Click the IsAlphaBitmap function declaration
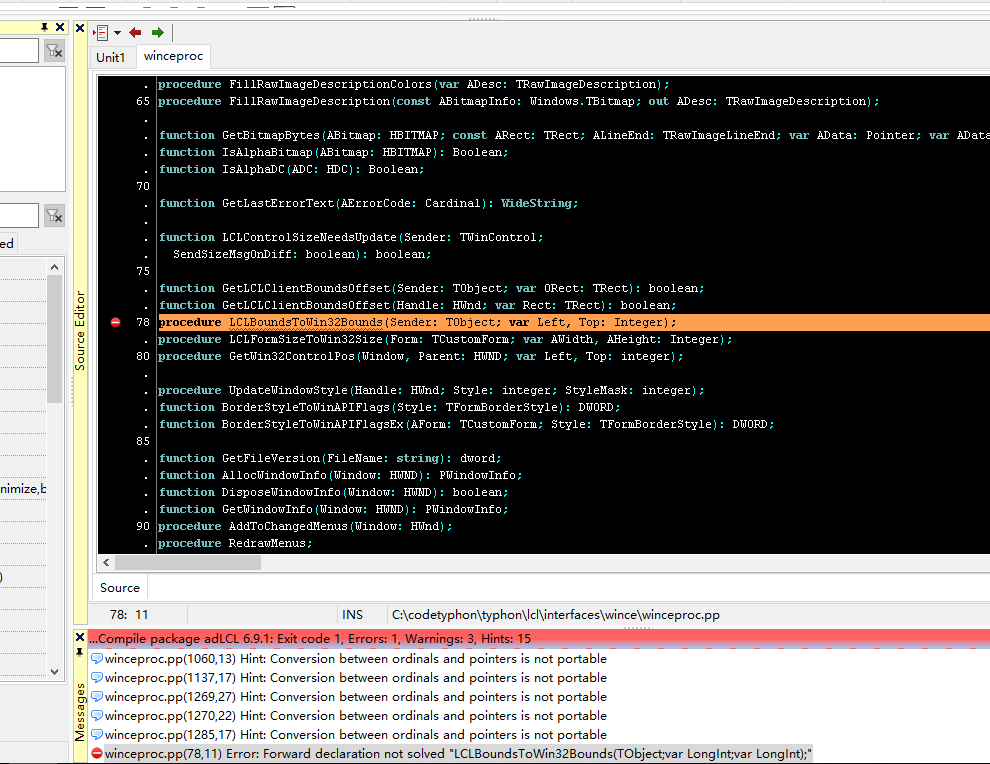 coord(333,152)
